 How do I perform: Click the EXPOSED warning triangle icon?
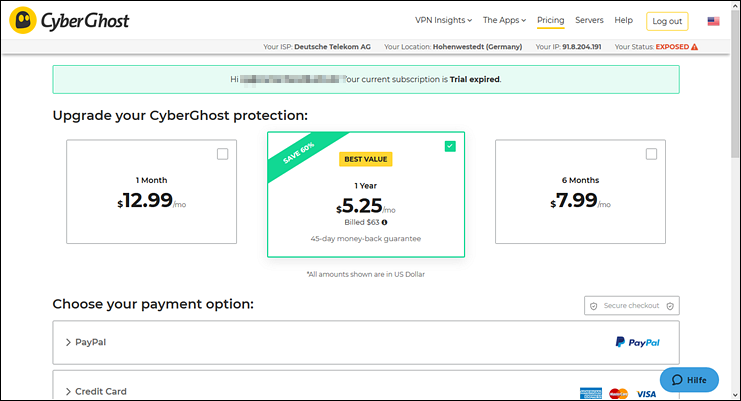pyautogui.click(x=694, y=47)
